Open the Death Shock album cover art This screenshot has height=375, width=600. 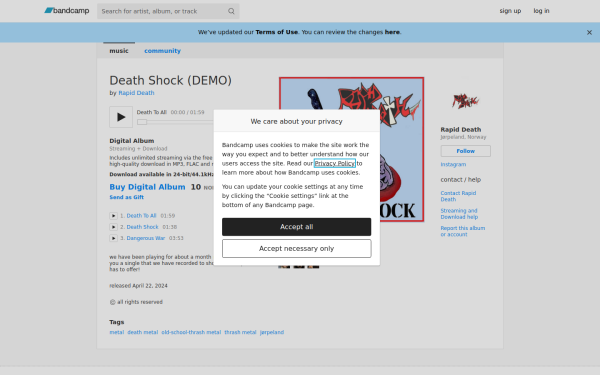351,149
